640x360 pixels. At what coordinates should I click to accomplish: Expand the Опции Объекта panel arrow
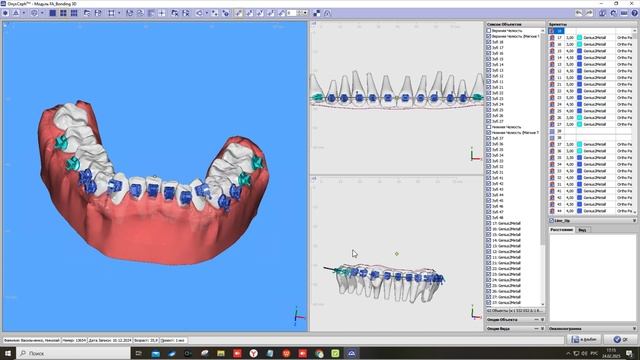coord(542,320)
